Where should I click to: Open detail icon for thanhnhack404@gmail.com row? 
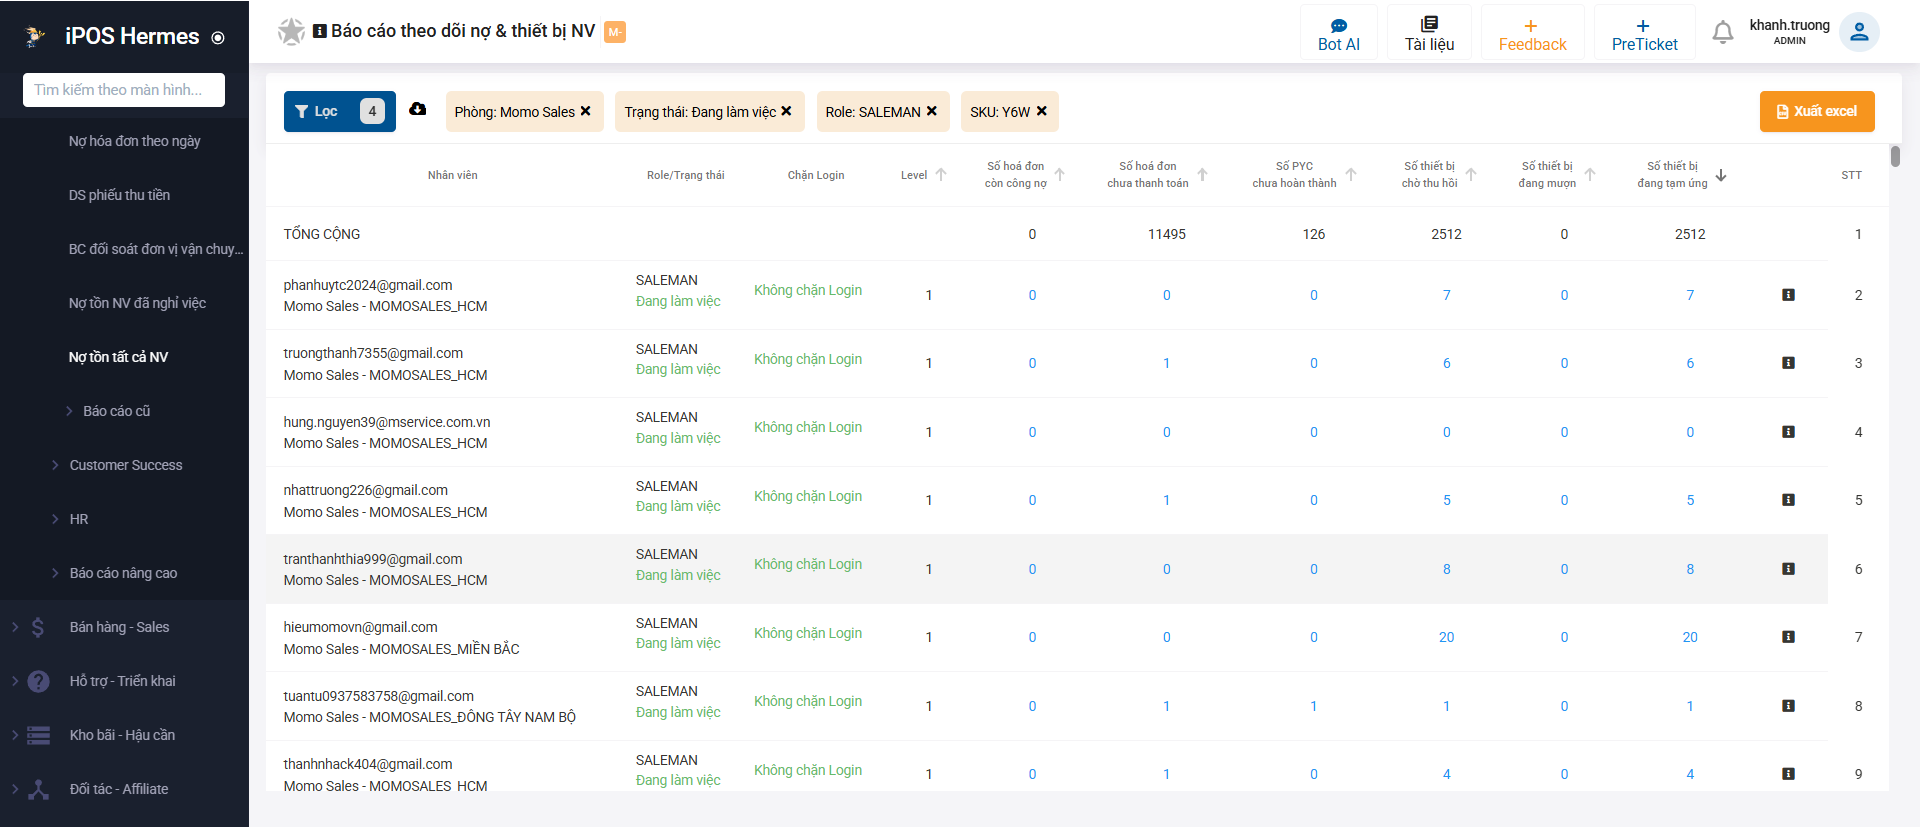1789,774
